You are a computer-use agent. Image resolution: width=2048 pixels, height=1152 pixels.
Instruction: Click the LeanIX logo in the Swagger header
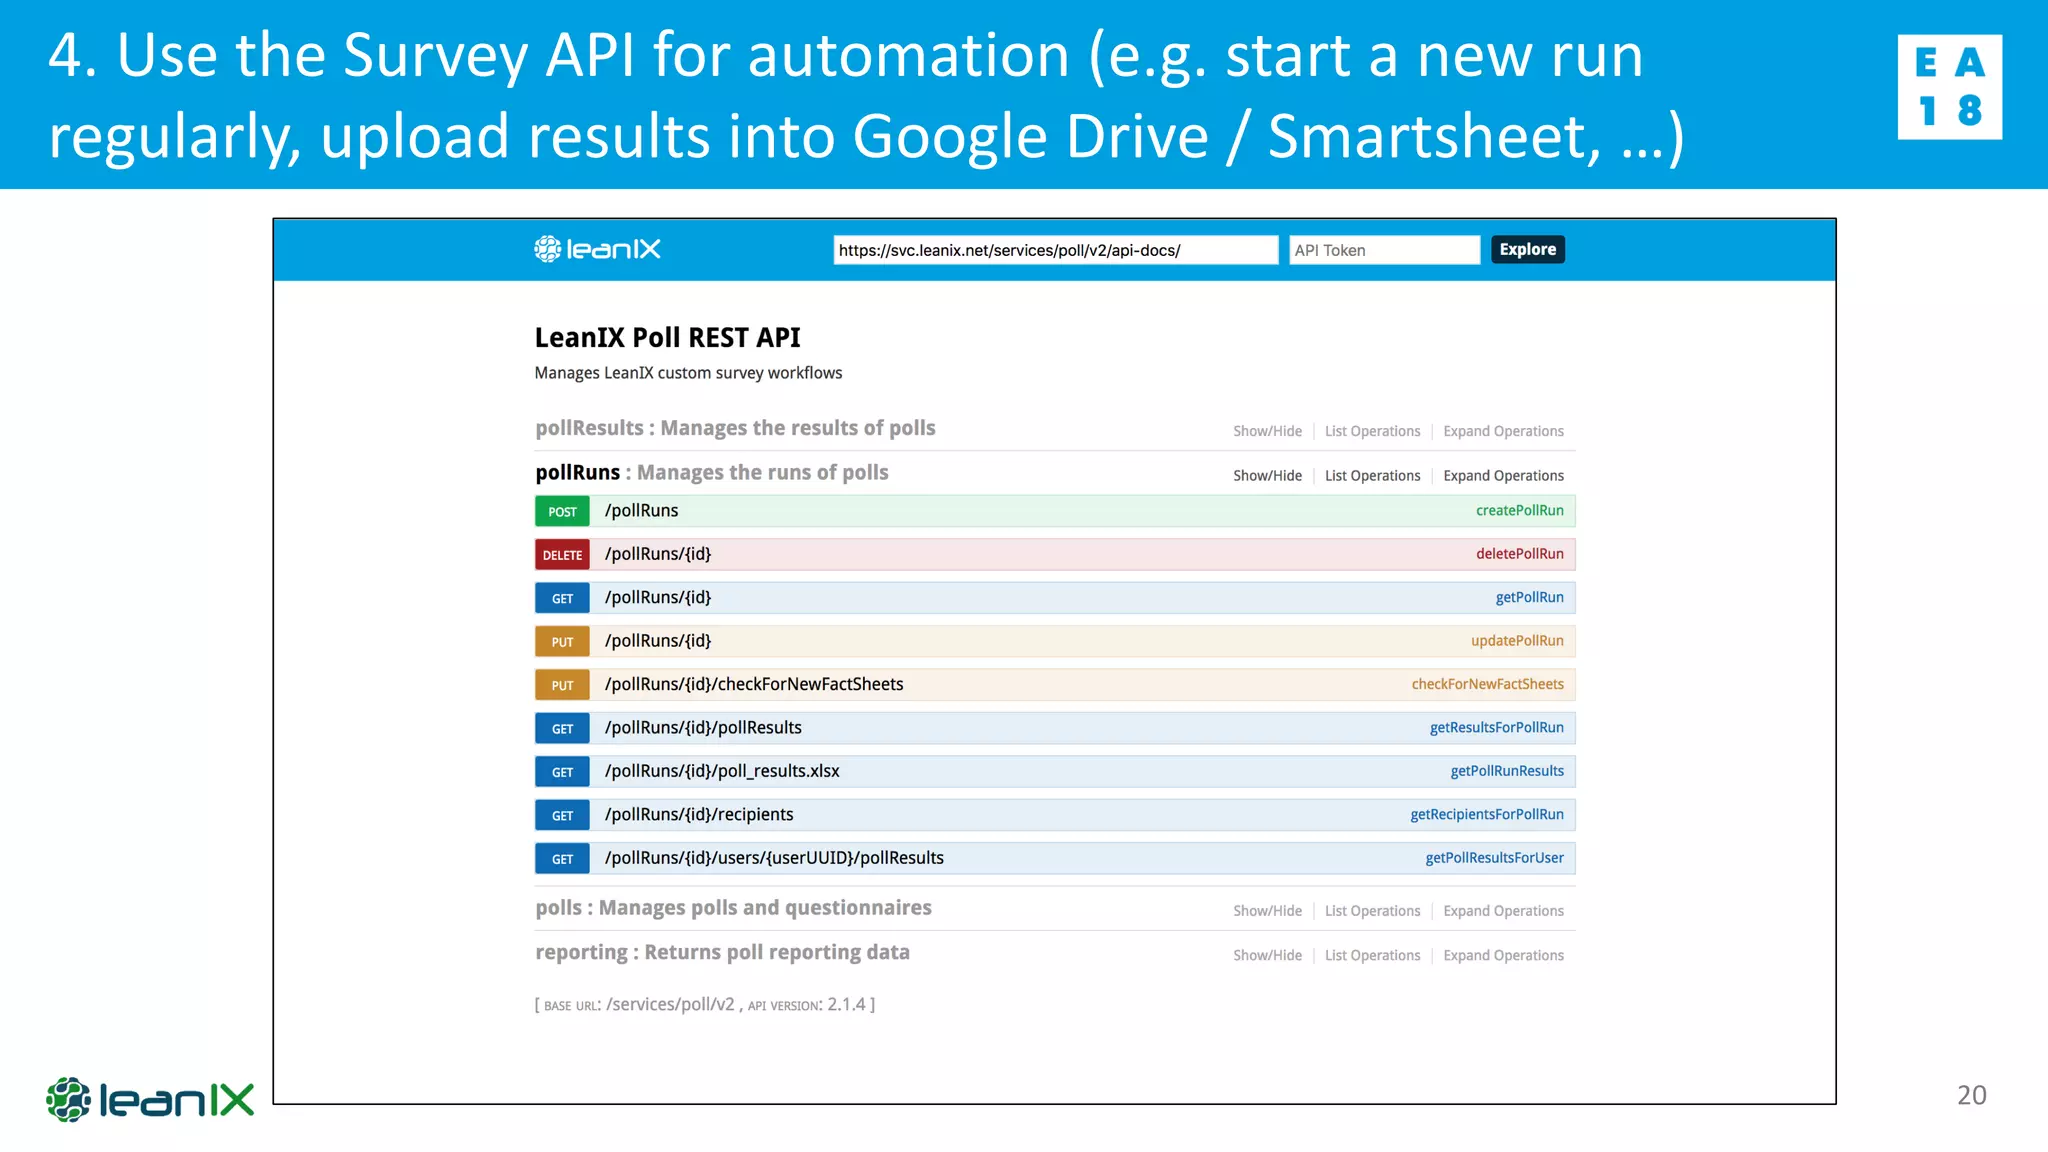pyautogui.click(x=597, y=249)
